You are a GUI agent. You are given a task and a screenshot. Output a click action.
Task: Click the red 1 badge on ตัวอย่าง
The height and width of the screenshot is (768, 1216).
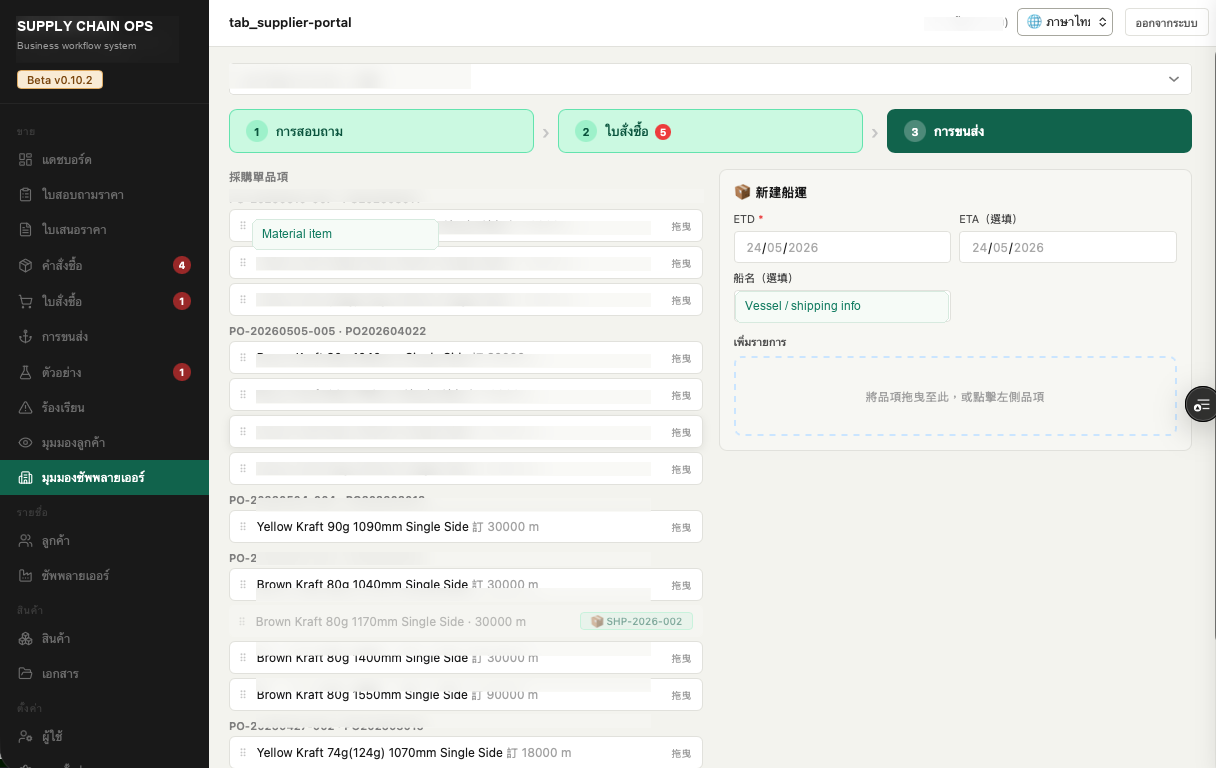pyautogui.click(x=181, y=372)
